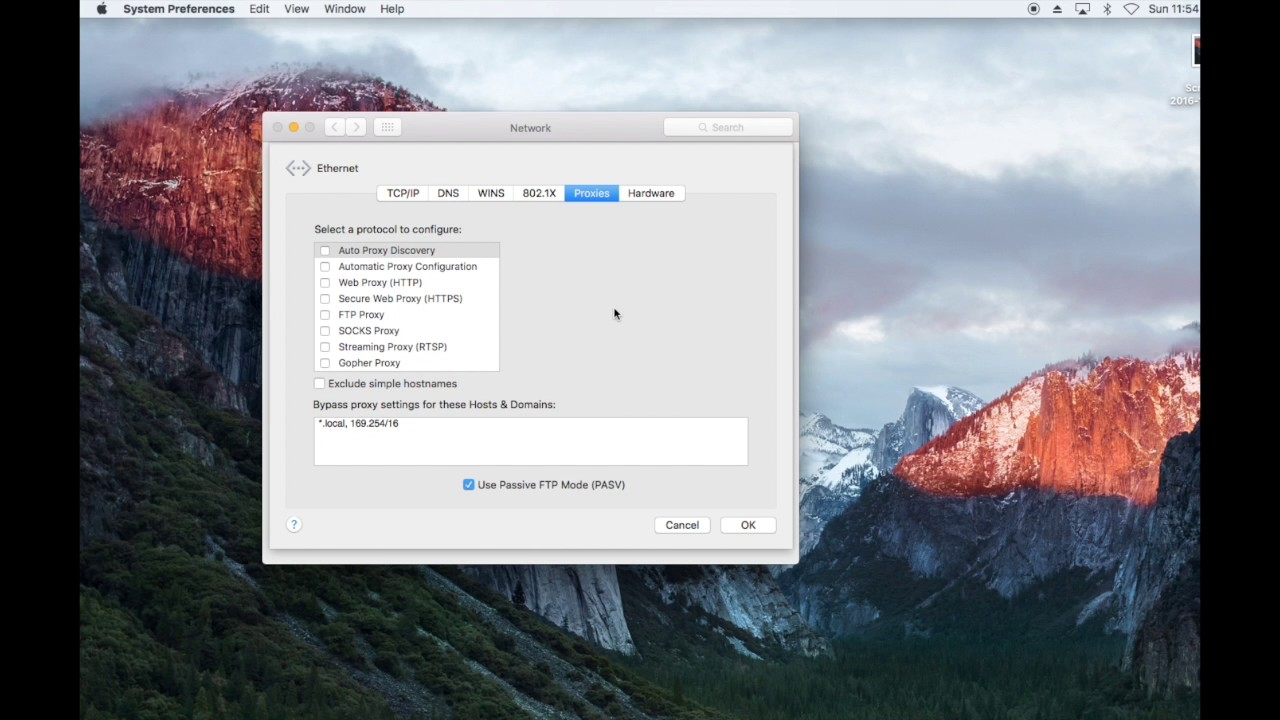This screenshot has width=1280, height=720.
Task: Tick the Web Proxy (HTTP) checkbox
Action: click(325, 283)
